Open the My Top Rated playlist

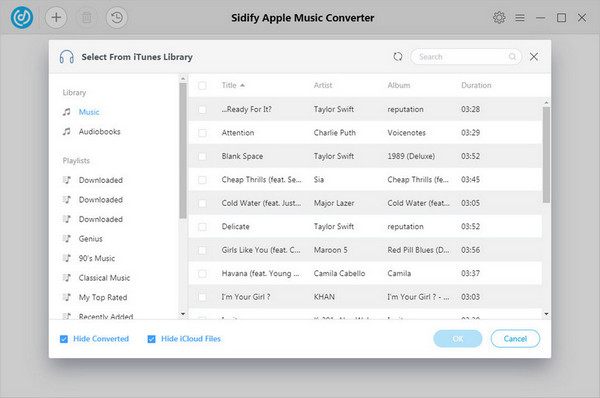point(103,297)
